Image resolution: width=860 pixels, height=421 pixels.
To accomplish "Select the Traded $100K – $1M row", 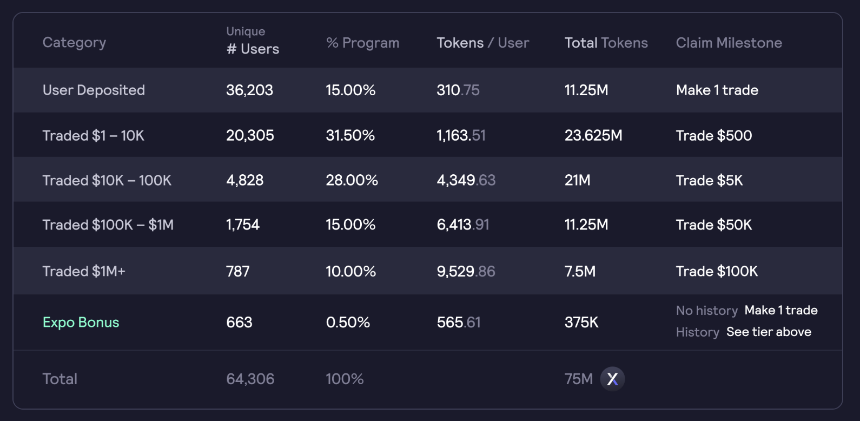I will pos(427,225).
